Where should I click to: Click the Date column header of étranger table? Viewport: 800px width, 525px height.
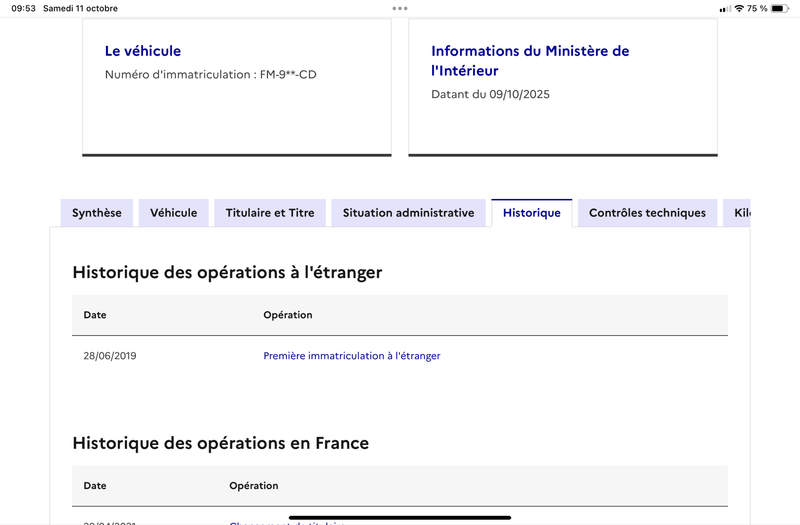click(95, 315)
